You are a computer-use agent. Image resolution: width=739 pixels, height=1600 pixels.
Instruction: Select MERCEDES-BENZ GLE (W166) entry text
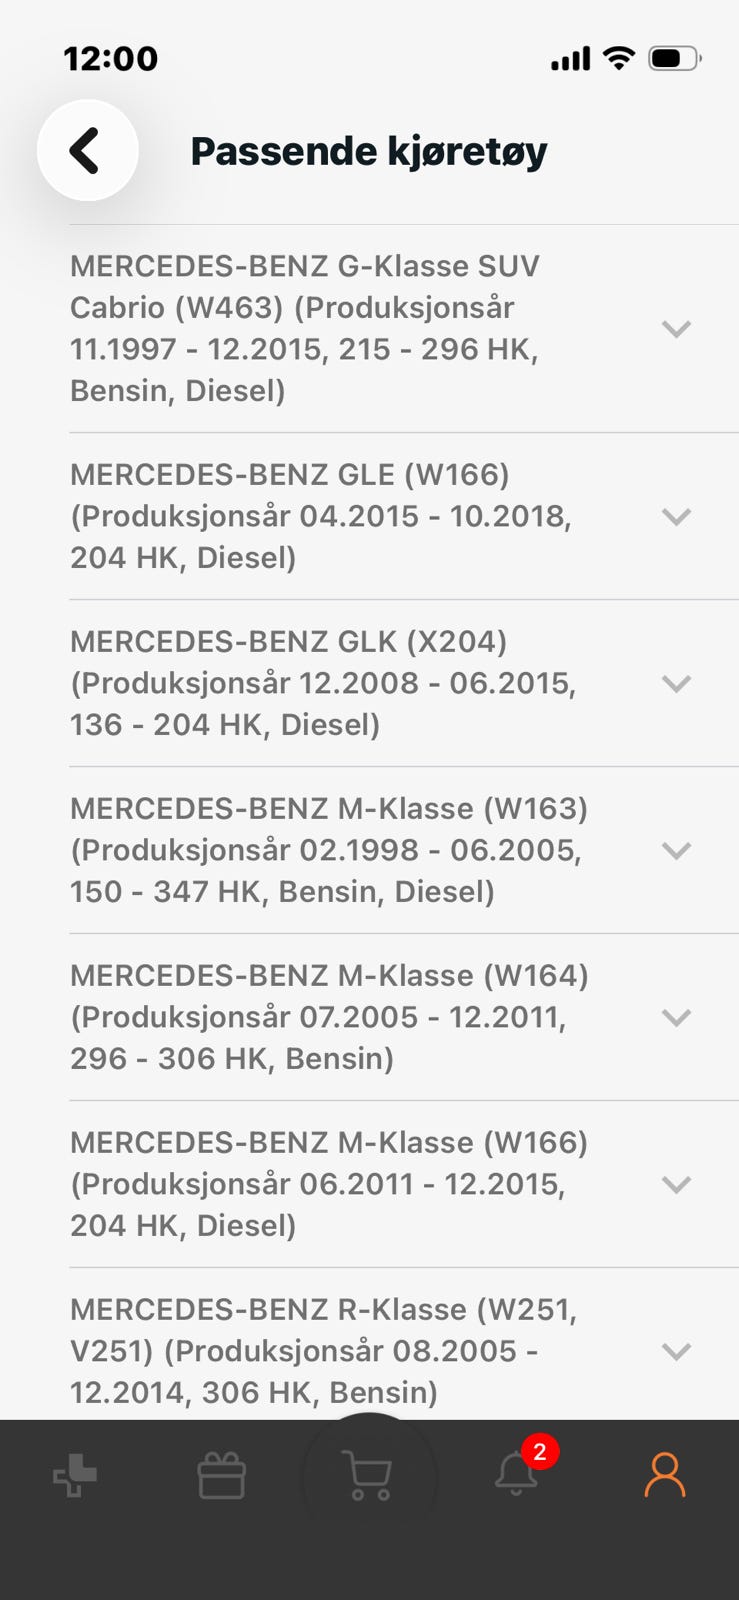pyautogui.click(x=321, y=516)
